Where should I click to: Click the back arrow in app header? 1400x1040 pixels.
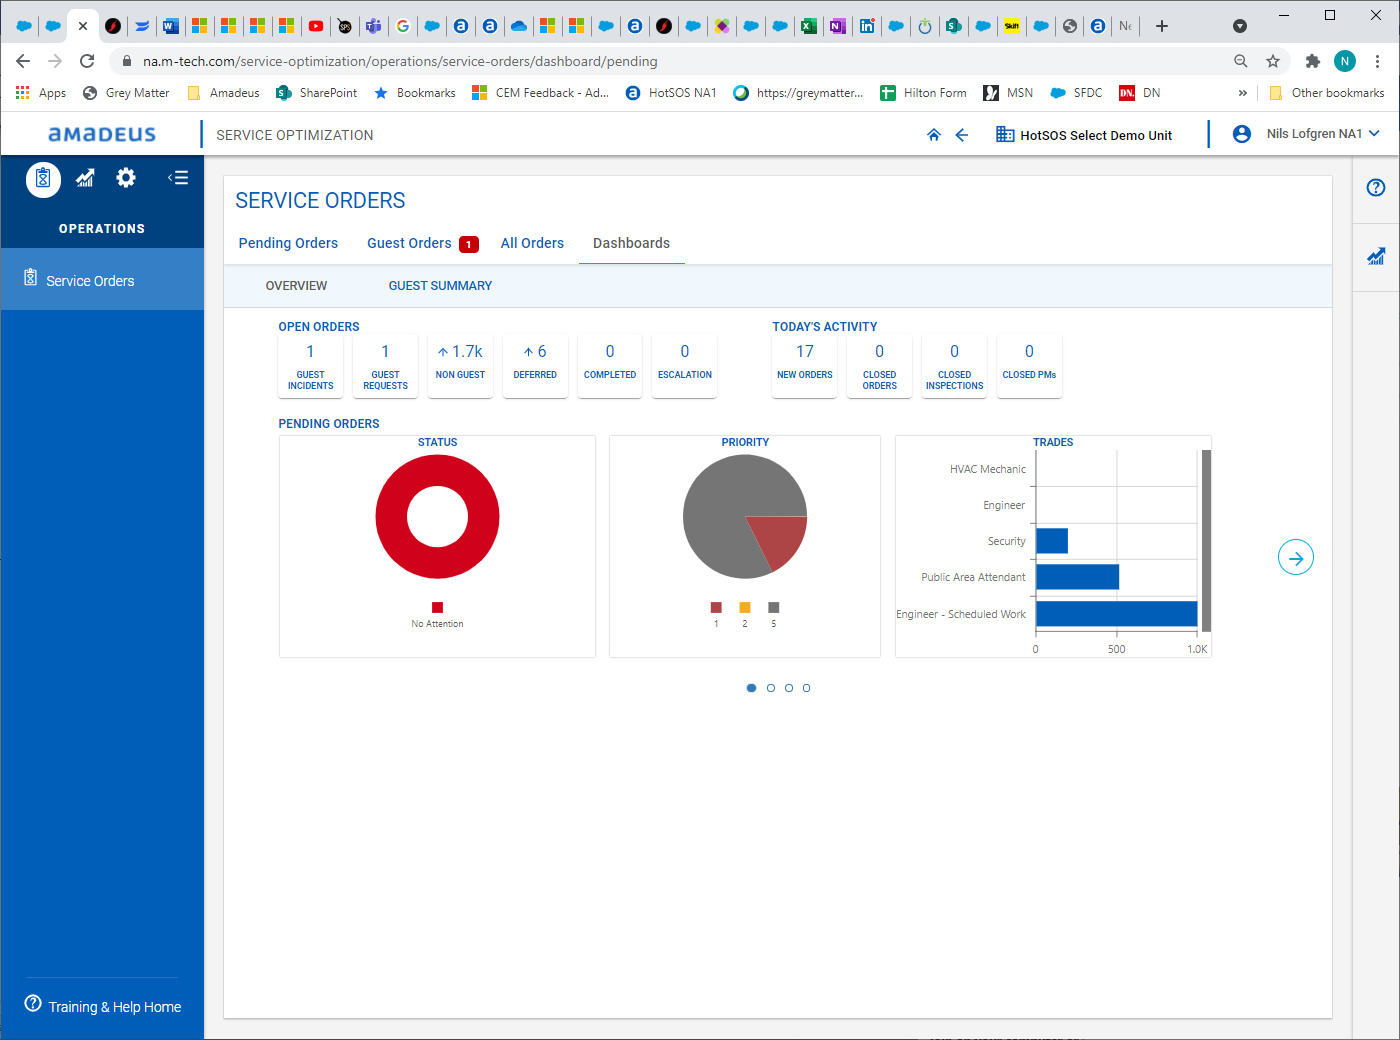pyautogui.click(x=962, y=135)
